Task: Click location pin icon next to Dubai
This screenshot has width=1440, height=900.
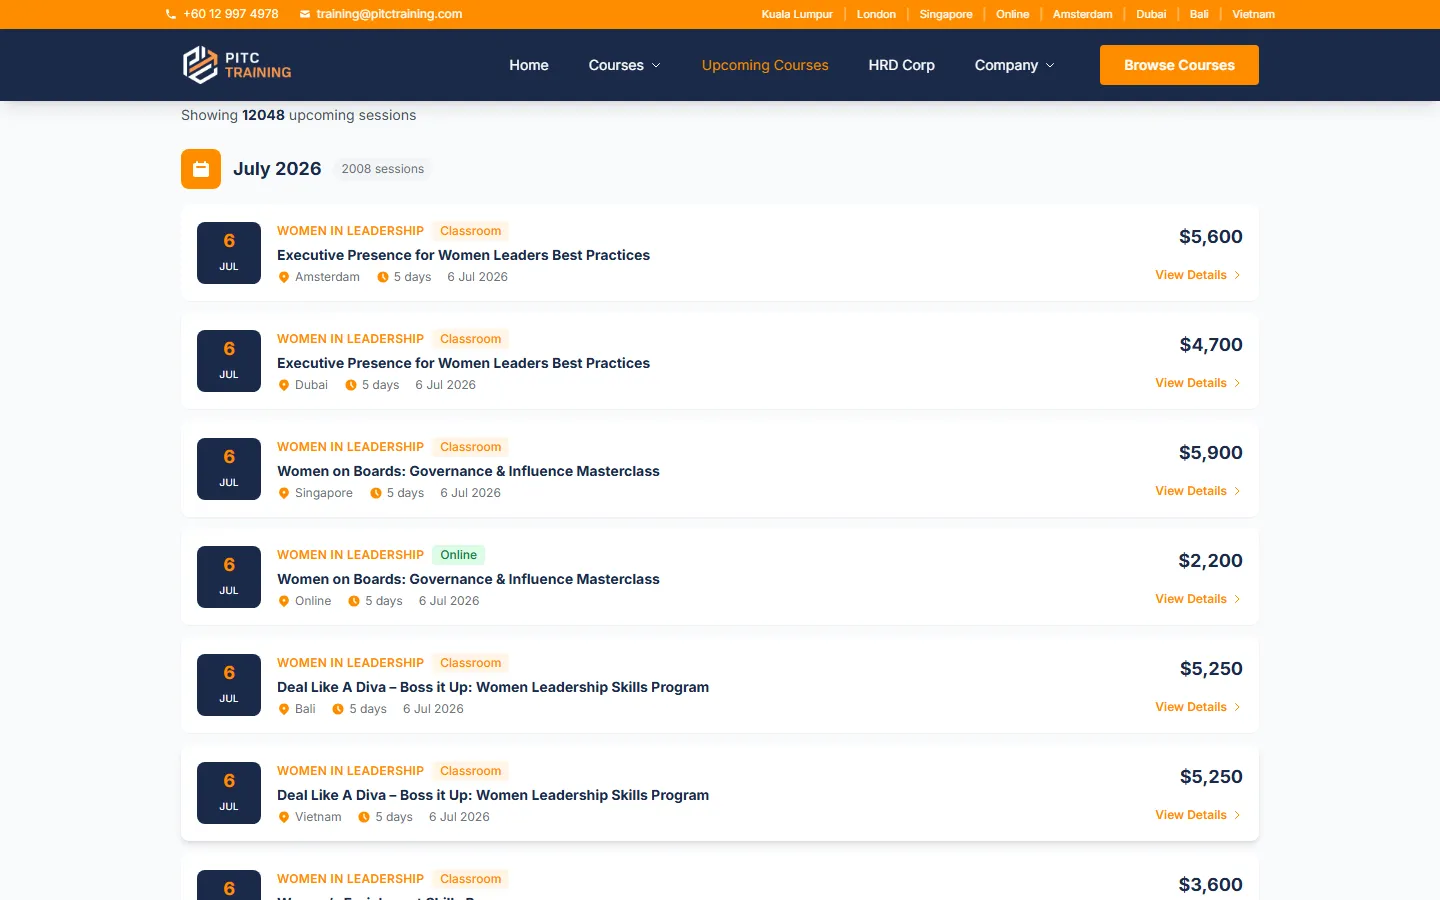Action: point(284,385)
